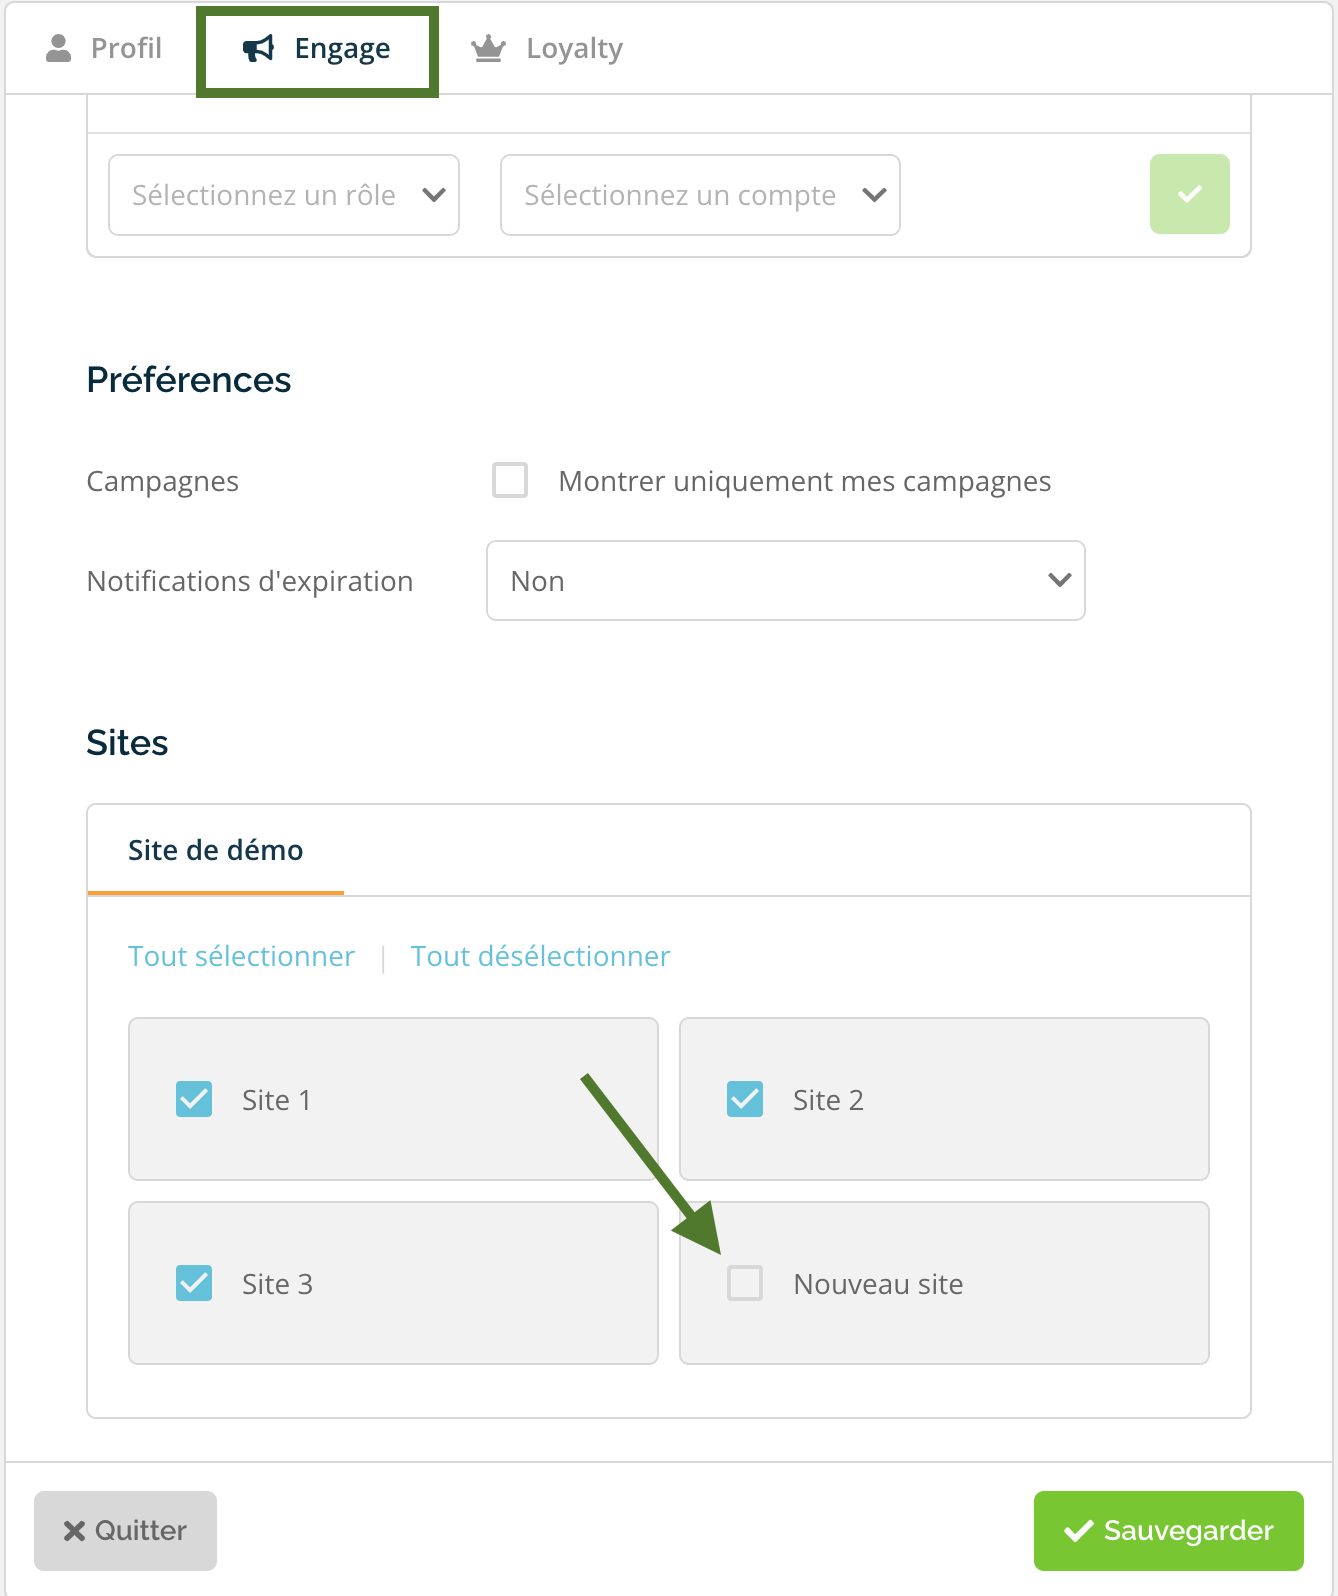Click the megaphone icon on Engage tab
Screen dimensions: 1338x1596
point(259,48)
